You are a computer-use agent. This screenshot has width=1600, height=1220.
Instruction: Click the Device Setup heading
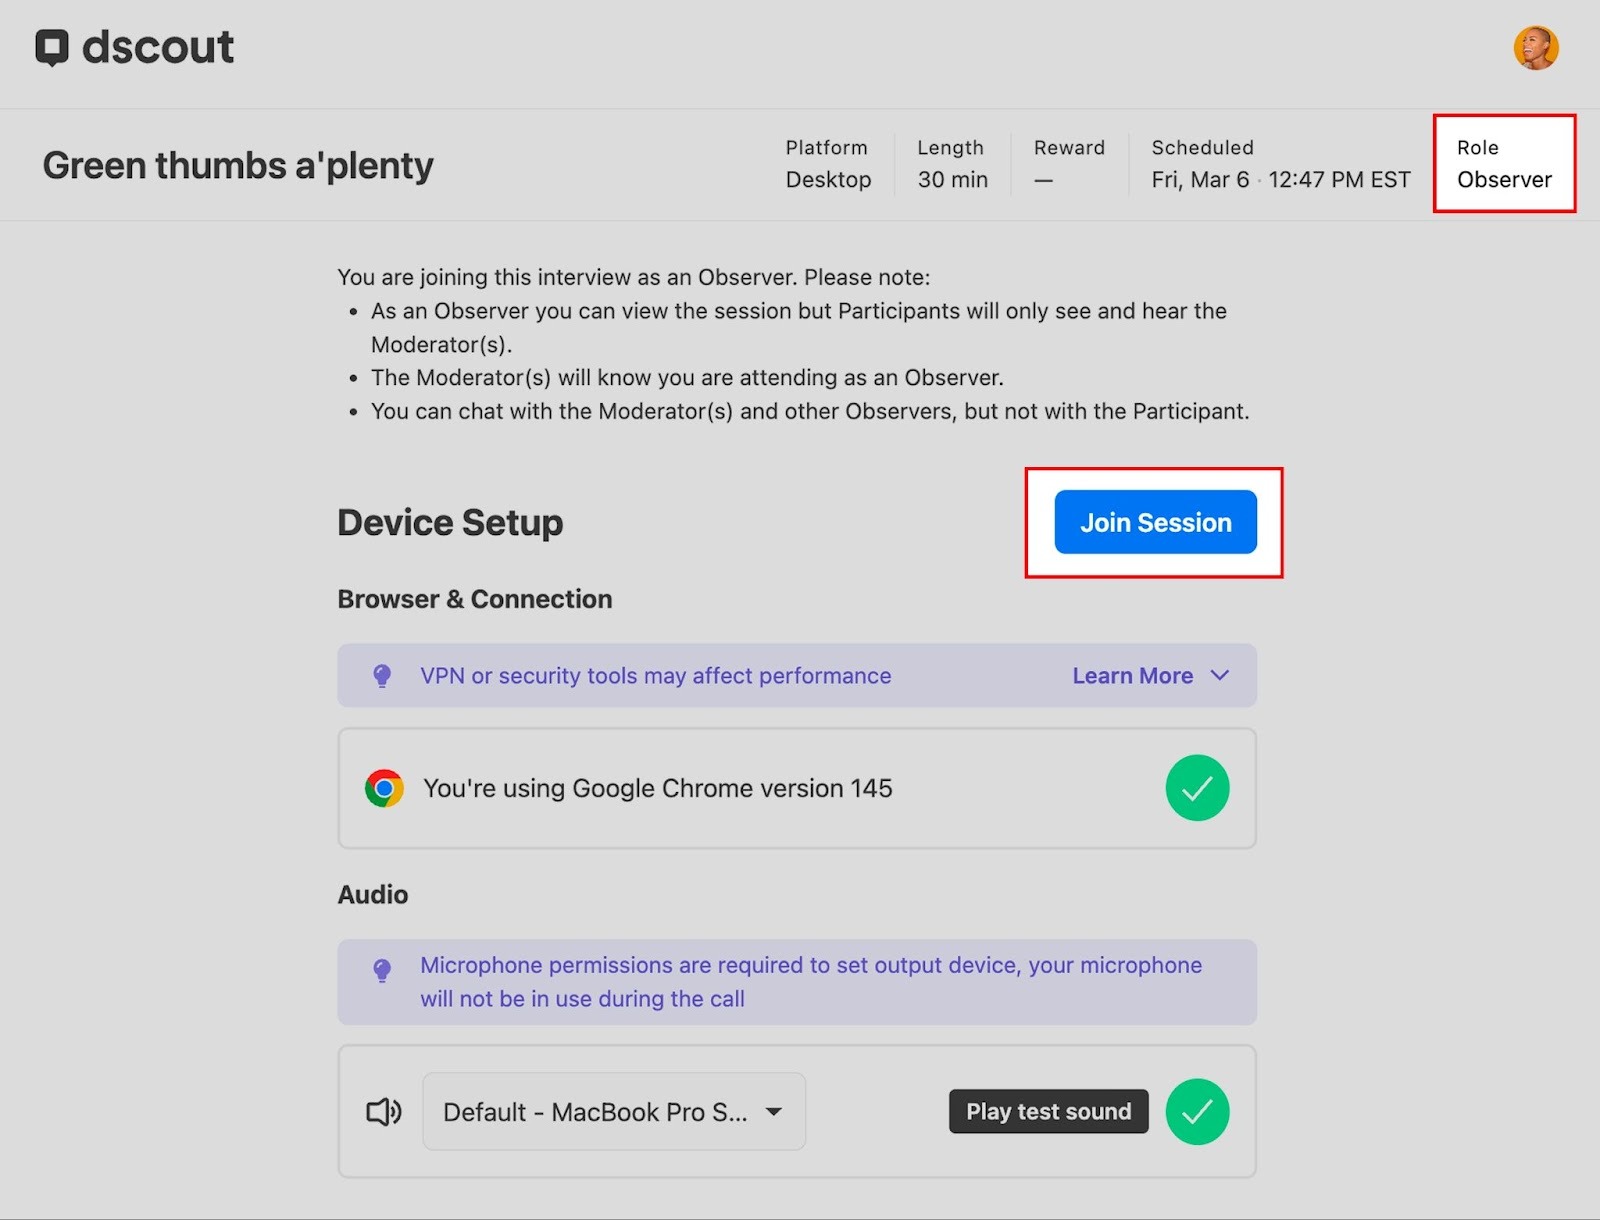click(450, 523)
